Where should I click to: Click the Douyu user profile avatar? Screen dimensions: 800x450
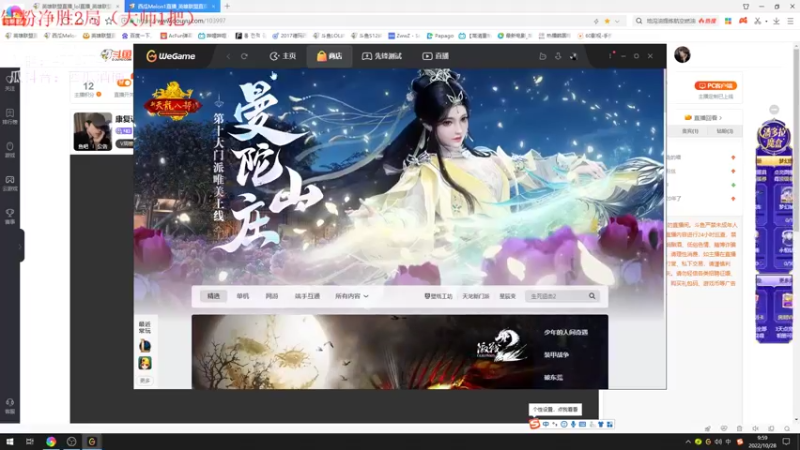pos(682,55)
